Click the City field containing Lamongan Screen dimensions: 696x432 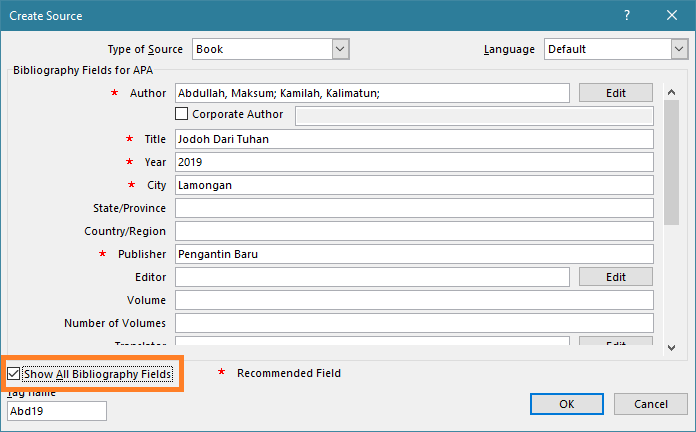[x=414, y=185]
